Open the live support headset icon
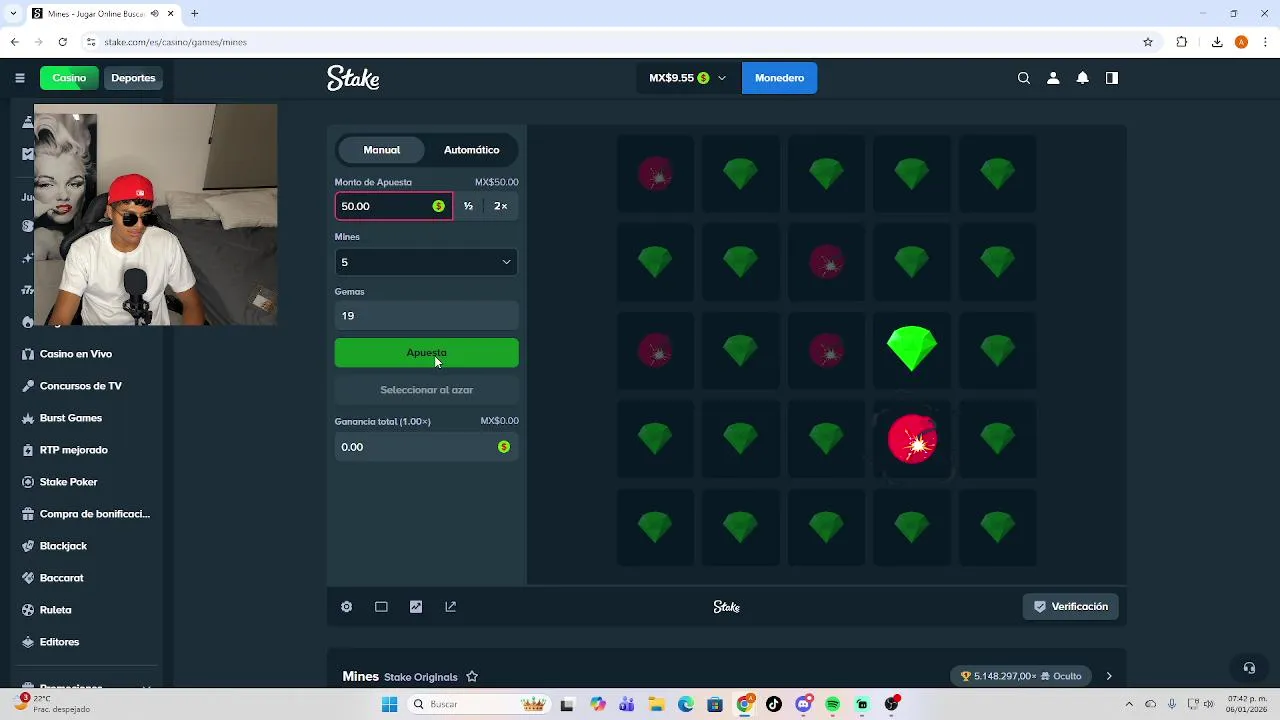 (x=1249, y=668)
